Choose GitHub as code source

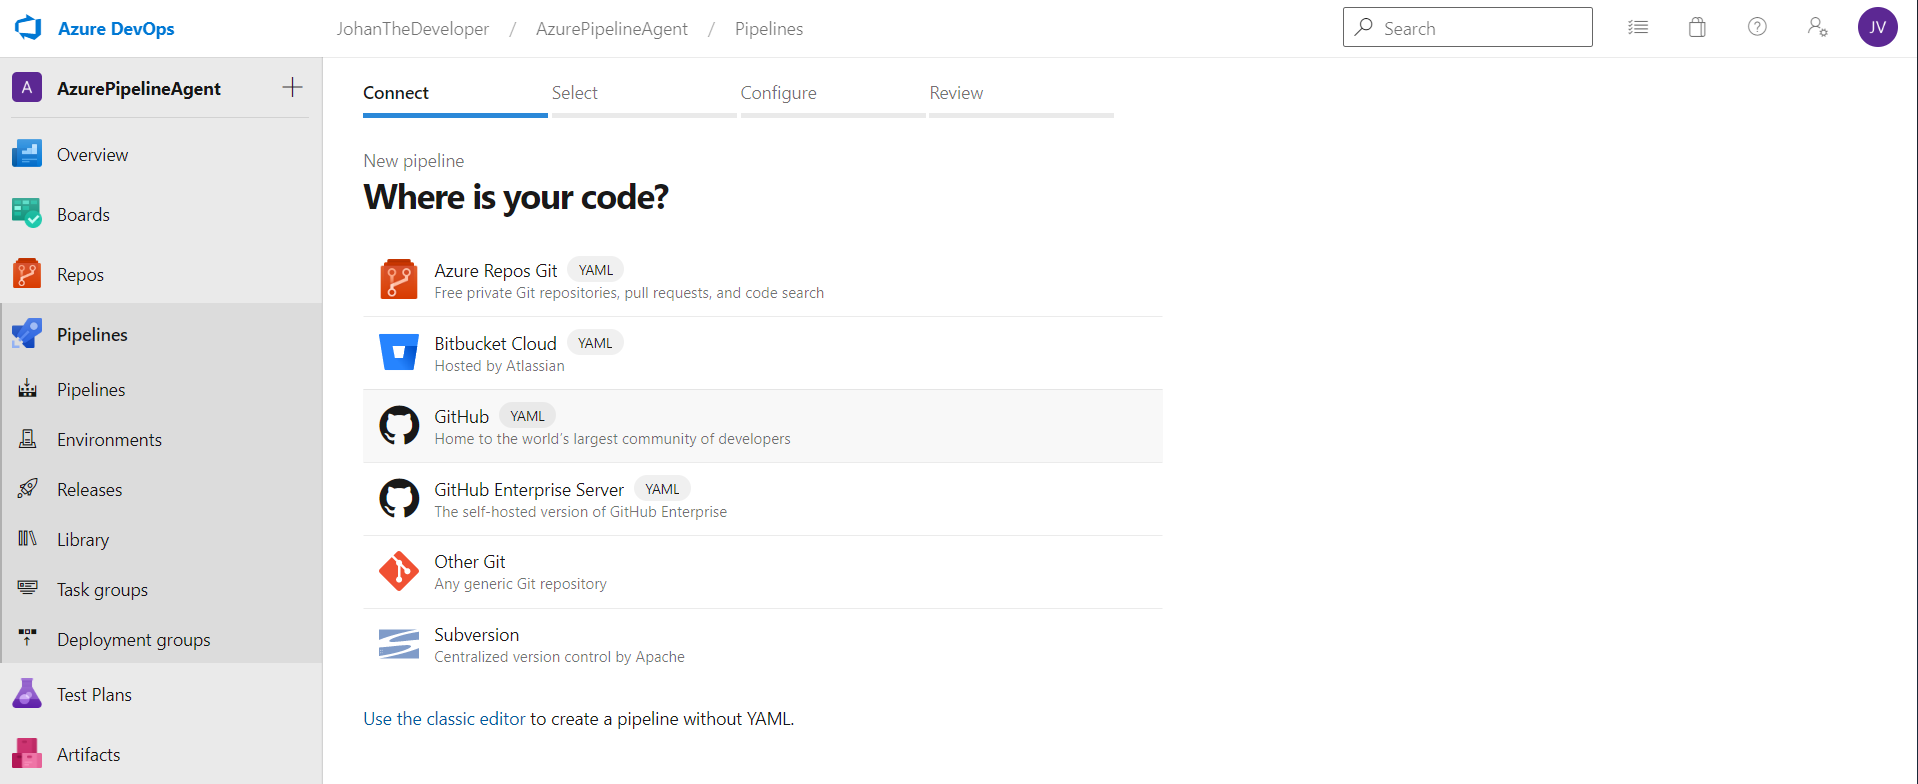tap(763, 426)
